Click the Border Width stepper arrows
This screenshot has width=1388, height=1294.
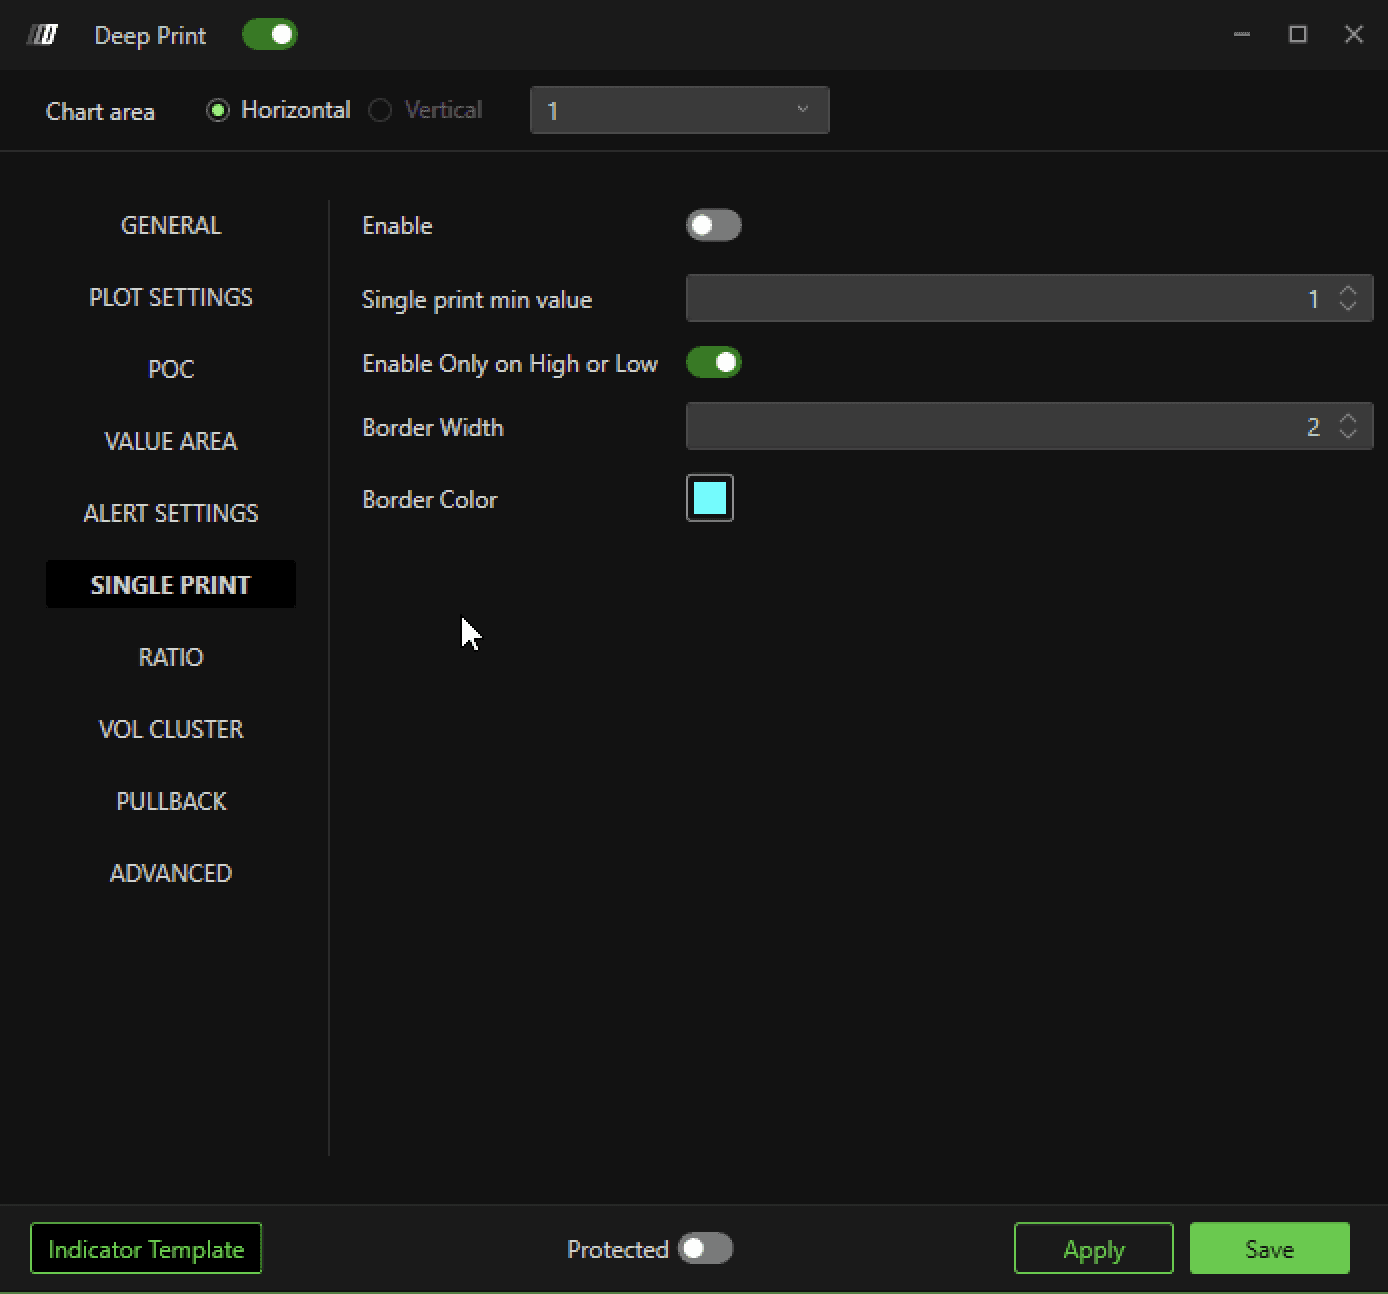pyautogui.click(x=1348, y=426)
